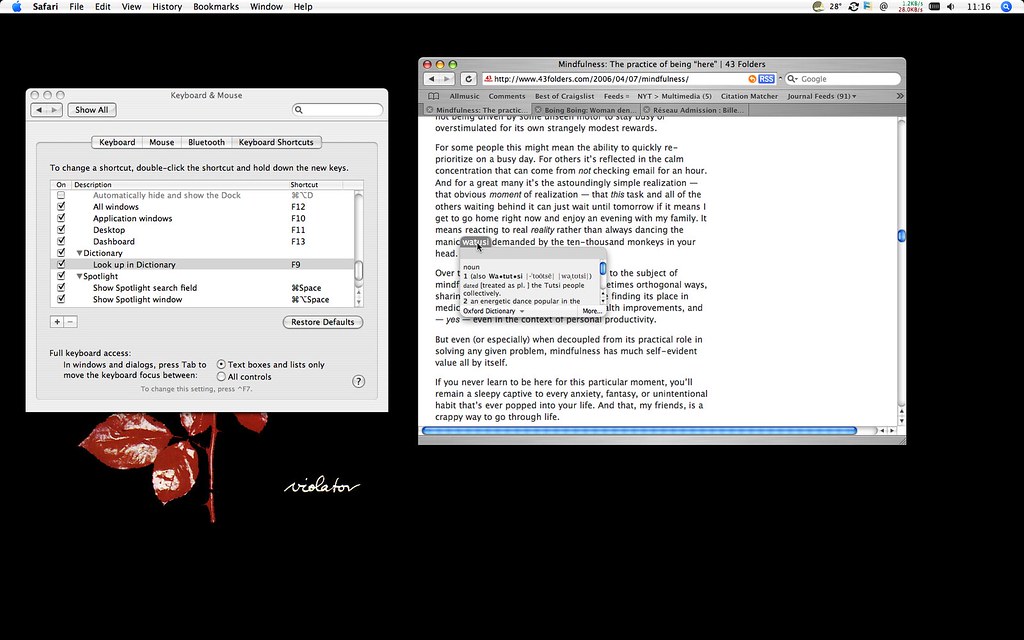Click the System Preferences search field
1024x640 pixels.
point(338,110)
